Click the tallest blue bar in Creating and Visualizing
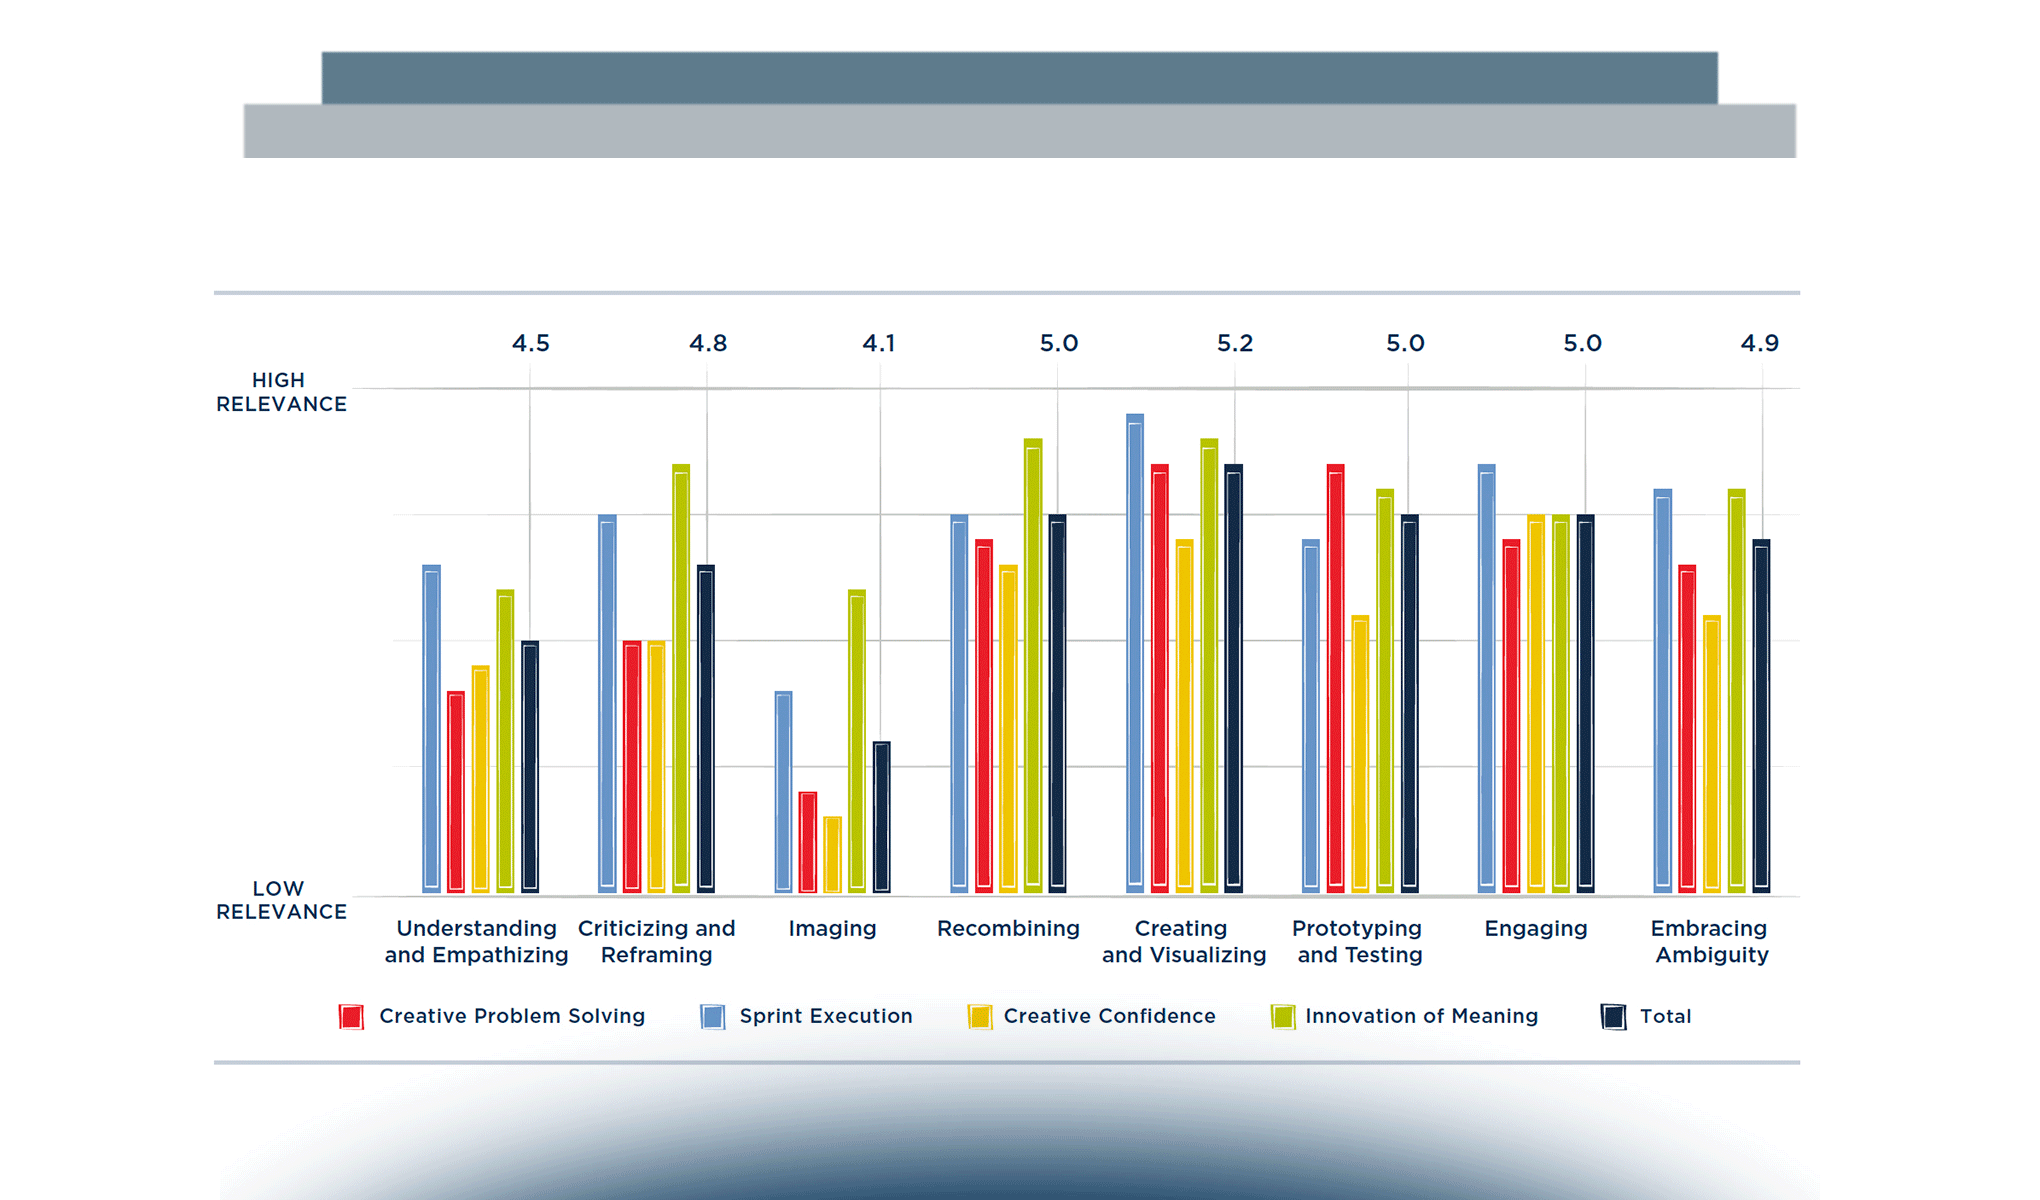 click(x=1135, y=650)
